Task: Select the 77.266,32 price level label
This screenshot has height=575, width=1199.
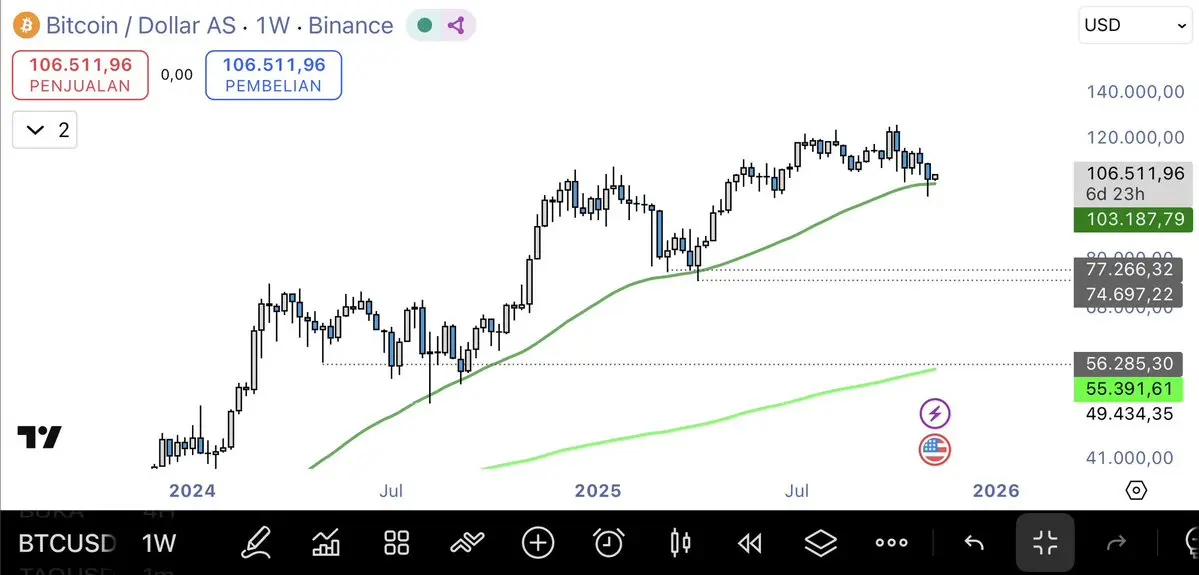Action: (1128, 270)
